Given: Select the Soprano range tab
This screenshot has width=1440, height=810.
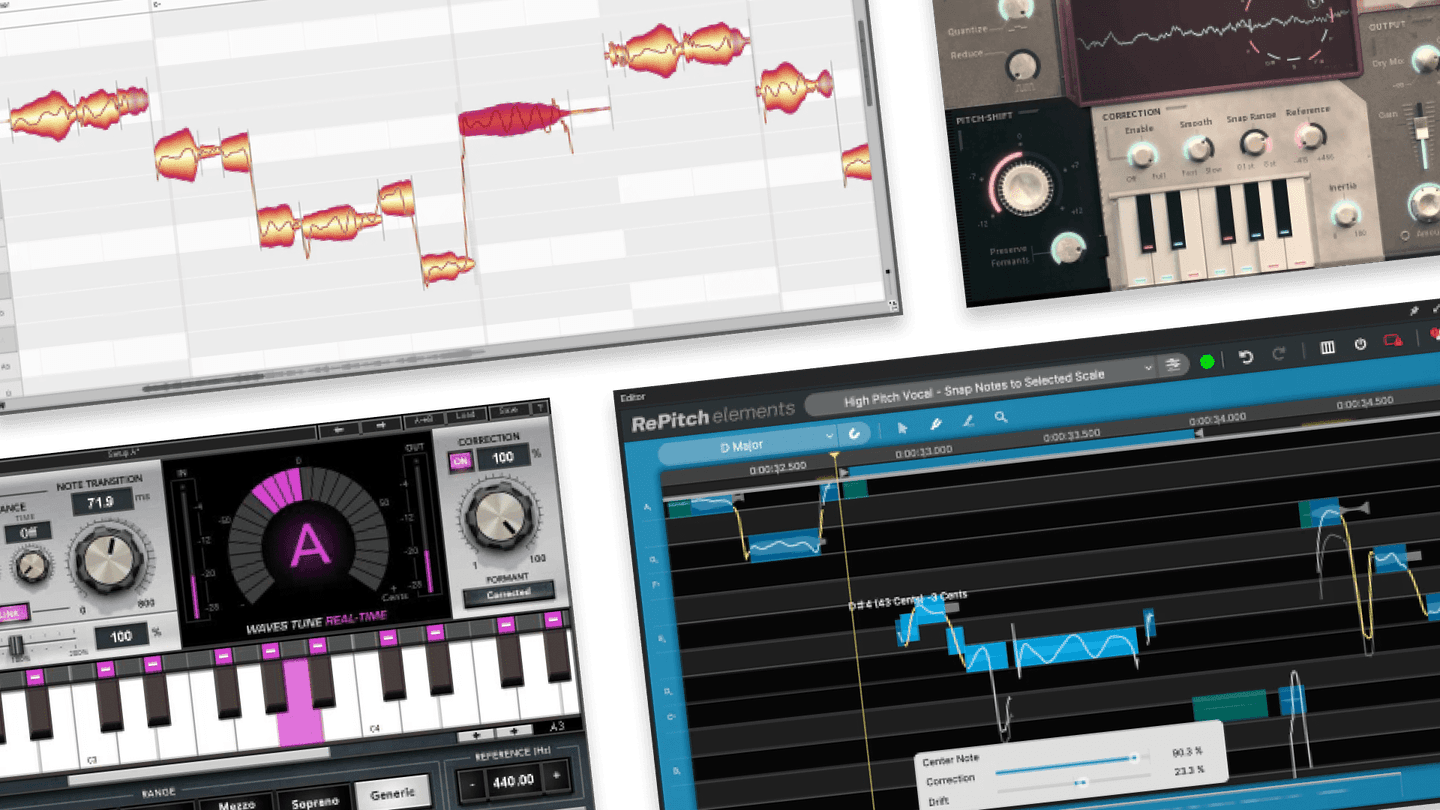Looking at the screenshot, I should pos(315,800).
